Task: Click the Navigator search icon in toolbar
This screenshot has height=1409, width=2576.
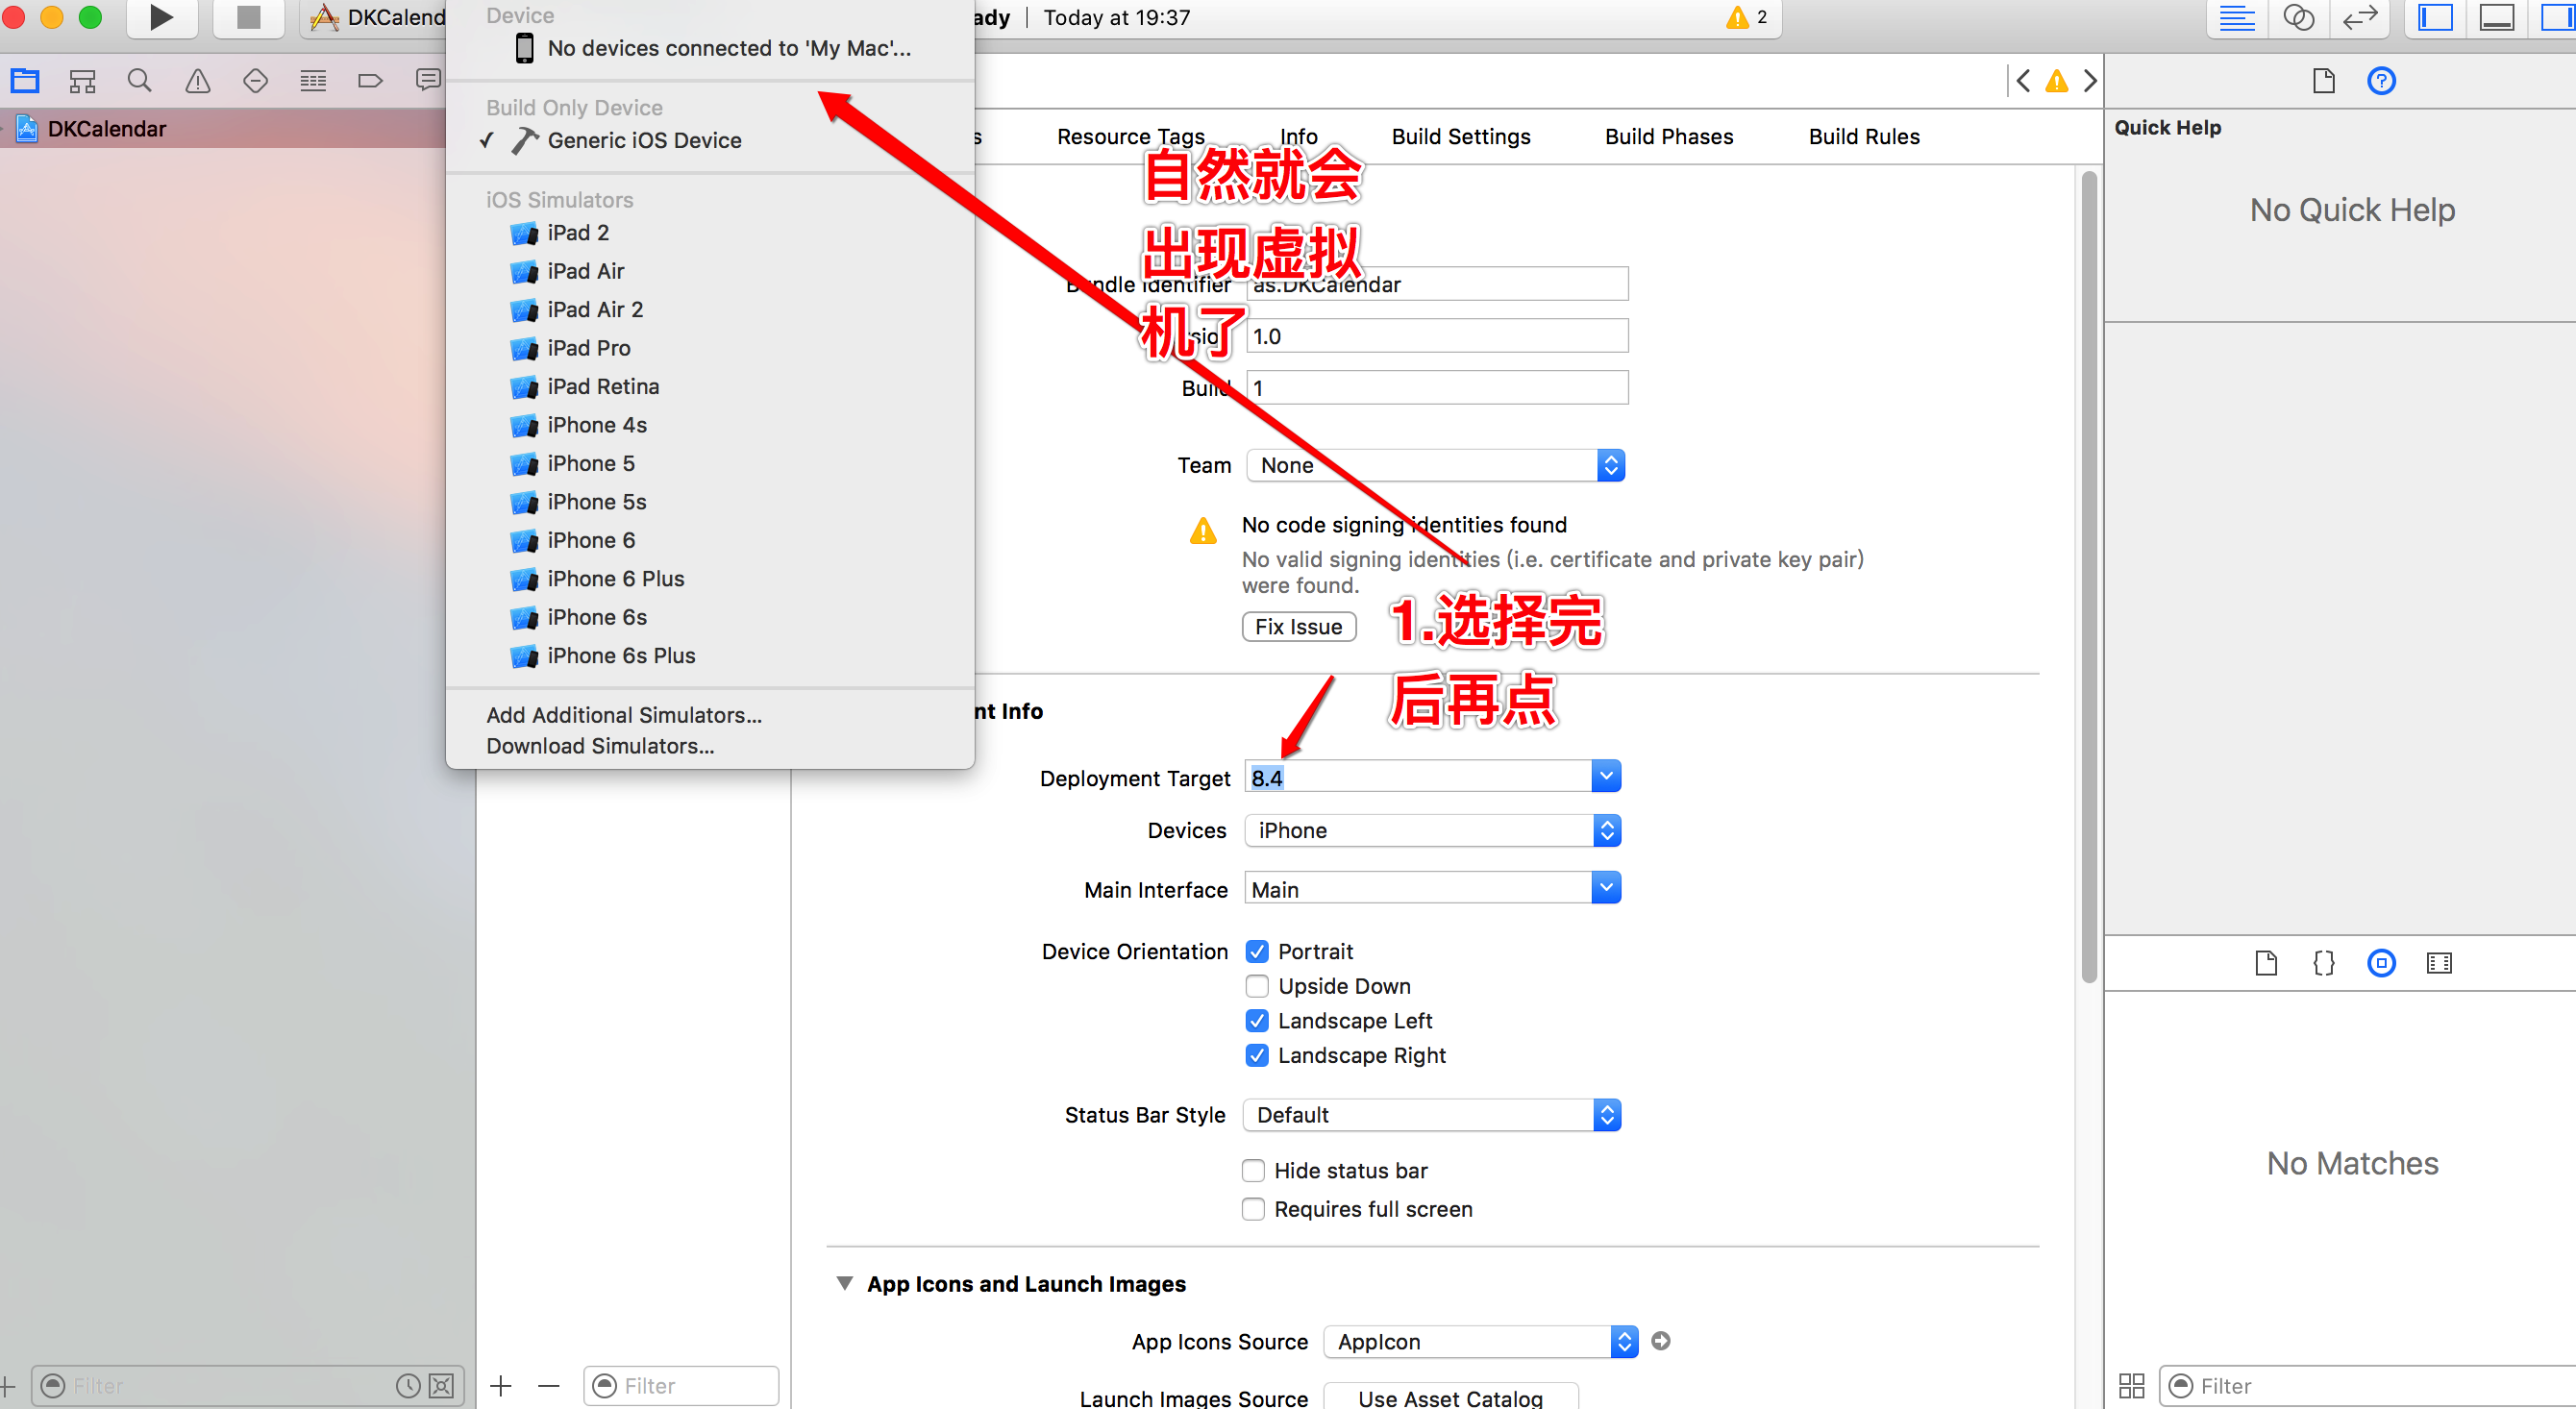Action: (x=137, y=84)
